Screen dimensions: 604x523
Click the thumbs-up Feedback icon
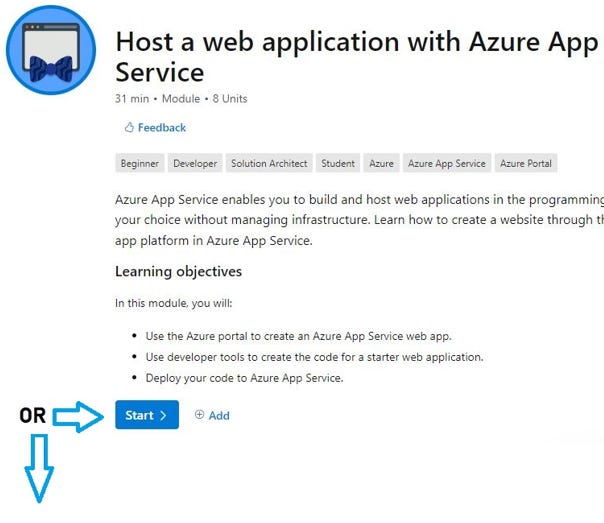coord(129,127)
